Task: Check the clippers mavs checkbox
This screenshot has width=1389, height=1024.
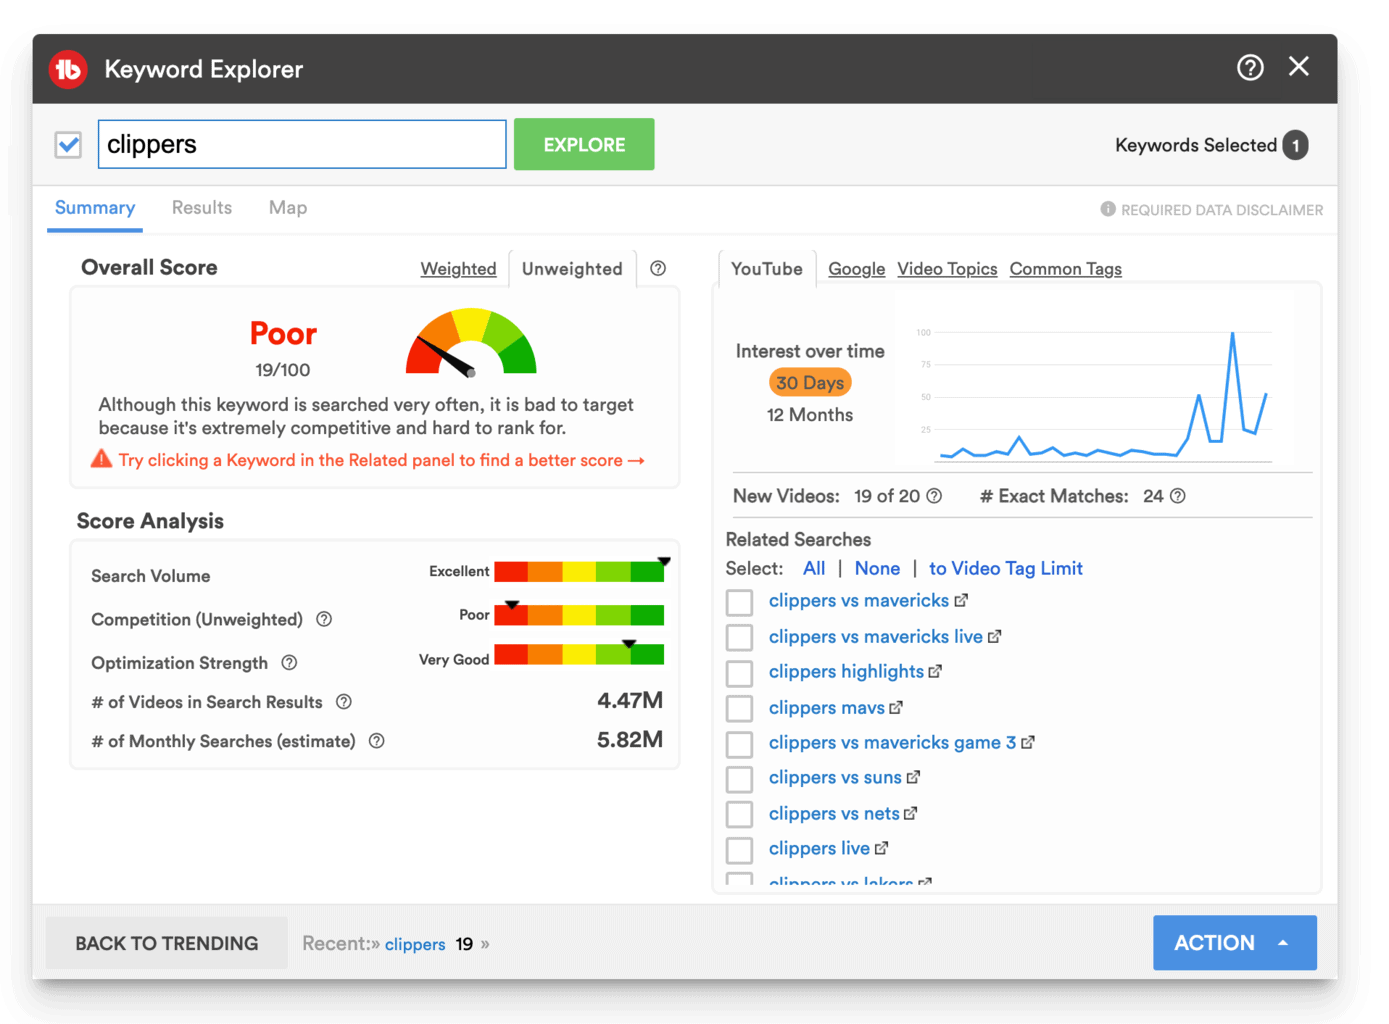Action: pyautogui.click(x=739, y=708)
